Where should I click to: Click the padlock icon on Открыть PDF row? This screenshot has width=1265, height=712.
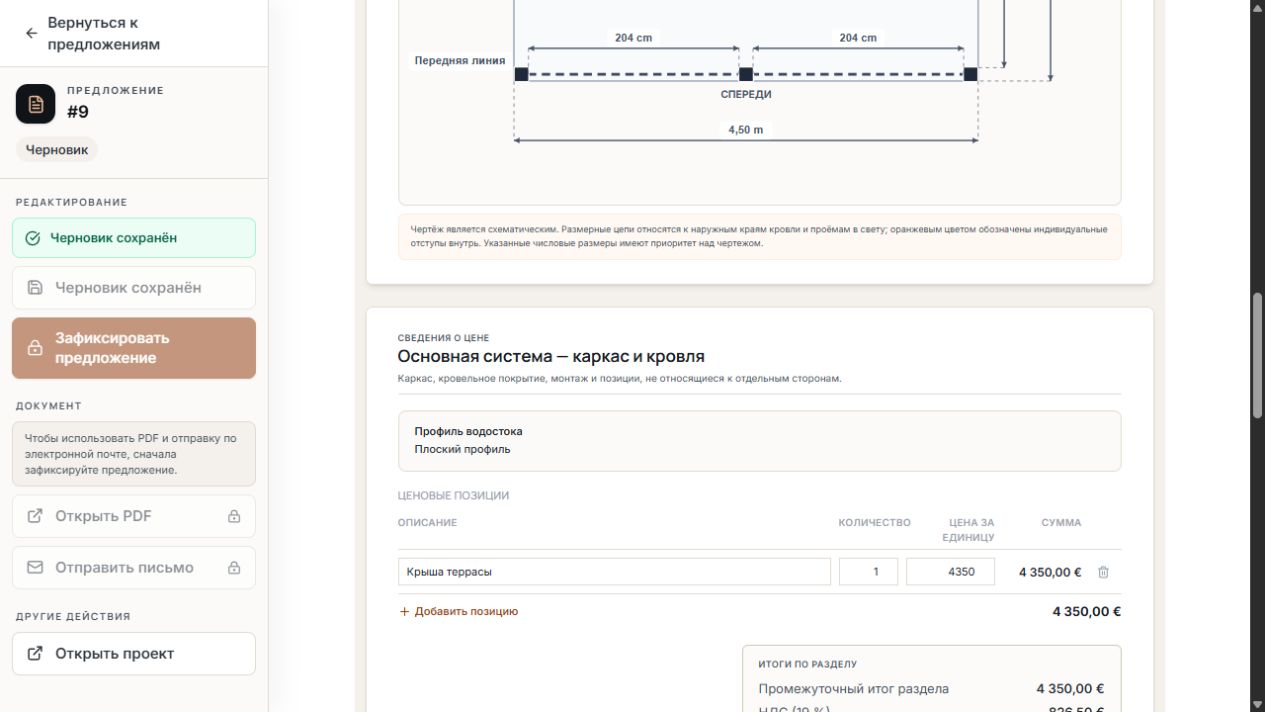tap(234, 517)
